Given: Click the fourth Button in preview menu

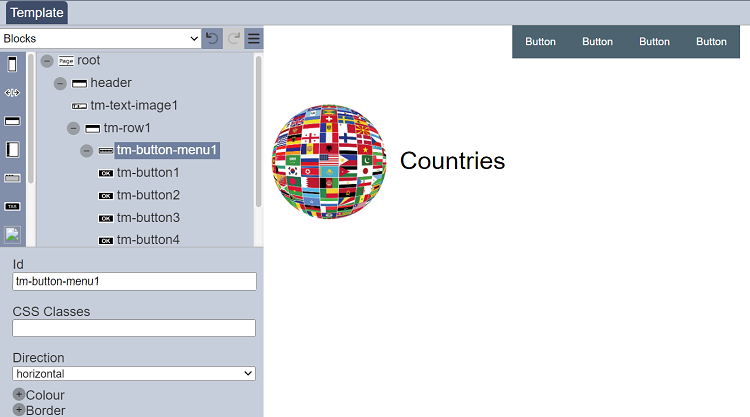Looking at the screenshot, I should [711, 42].
